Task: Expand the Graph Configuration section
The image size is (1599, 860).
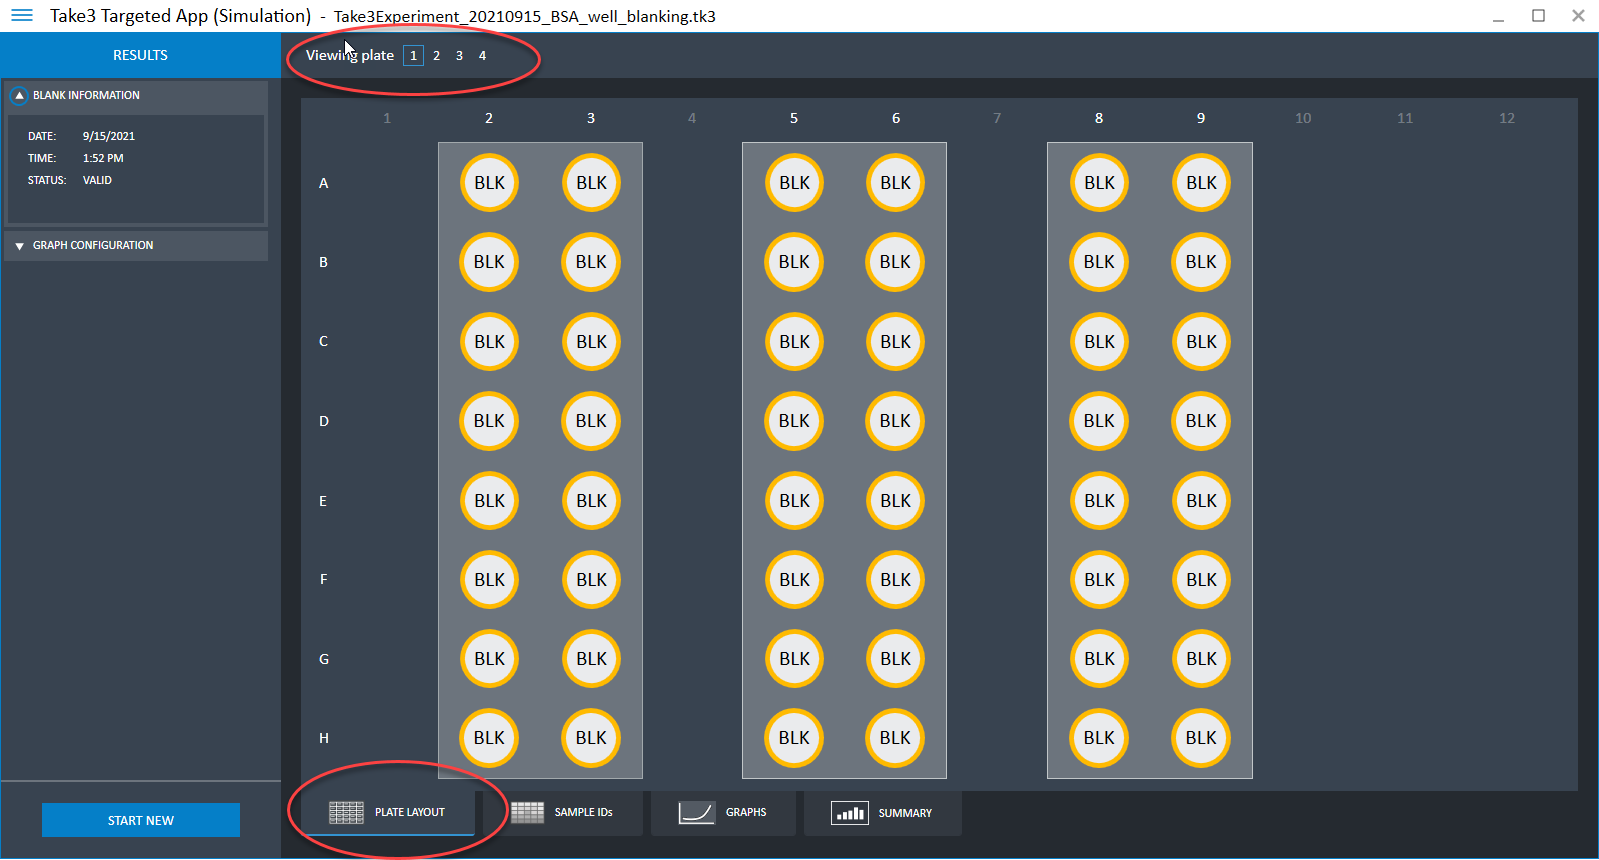Action: [x=19, y=246]
